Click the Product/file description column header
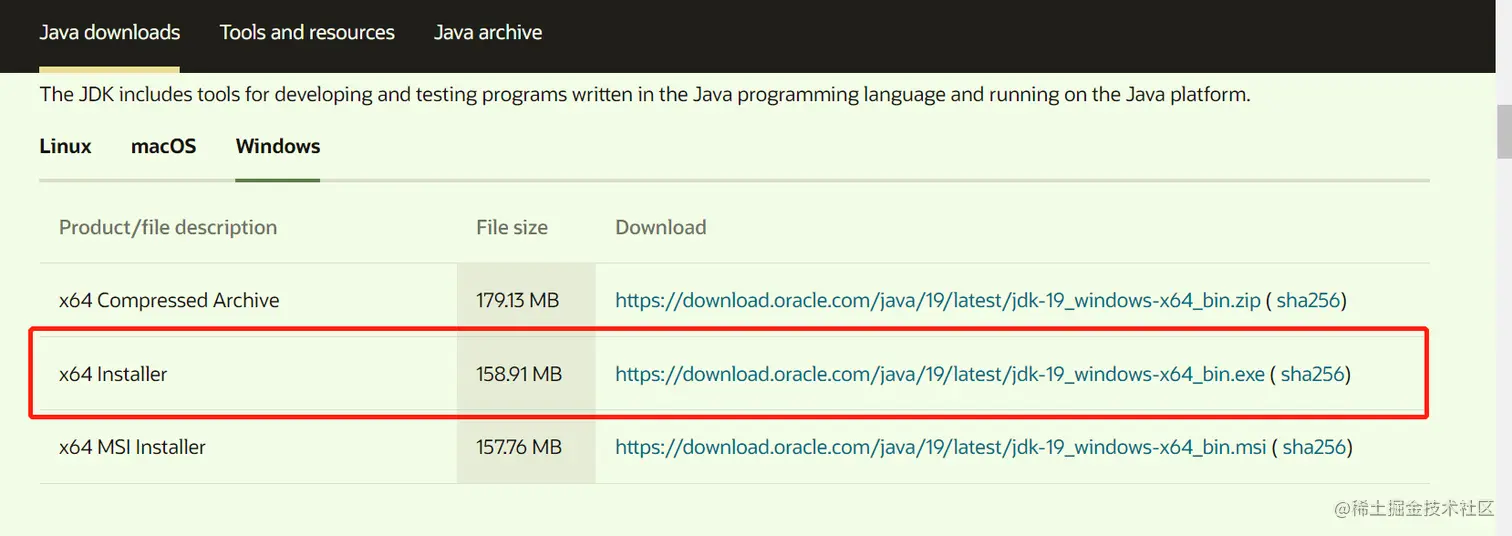This screenshot has width=1512, height=536. (x=168, y=227)
